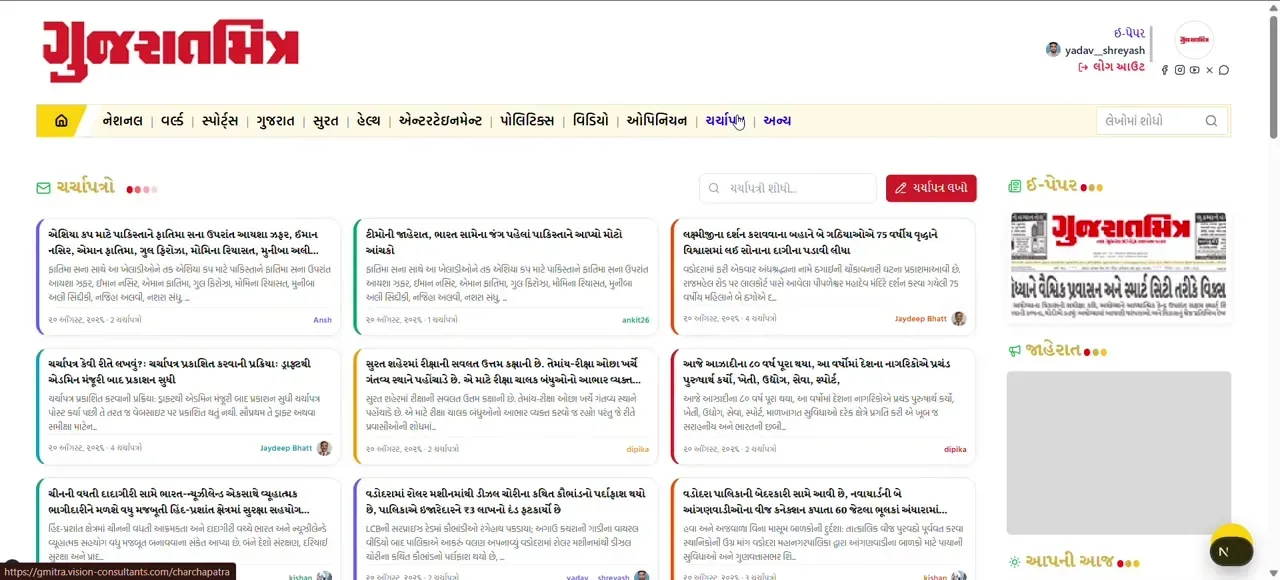The height and width of the screenshot is (580, 1280).
Task: Open the એન્ટરટેઇનમેન્ટ menu item
Action: pos(440,121)
